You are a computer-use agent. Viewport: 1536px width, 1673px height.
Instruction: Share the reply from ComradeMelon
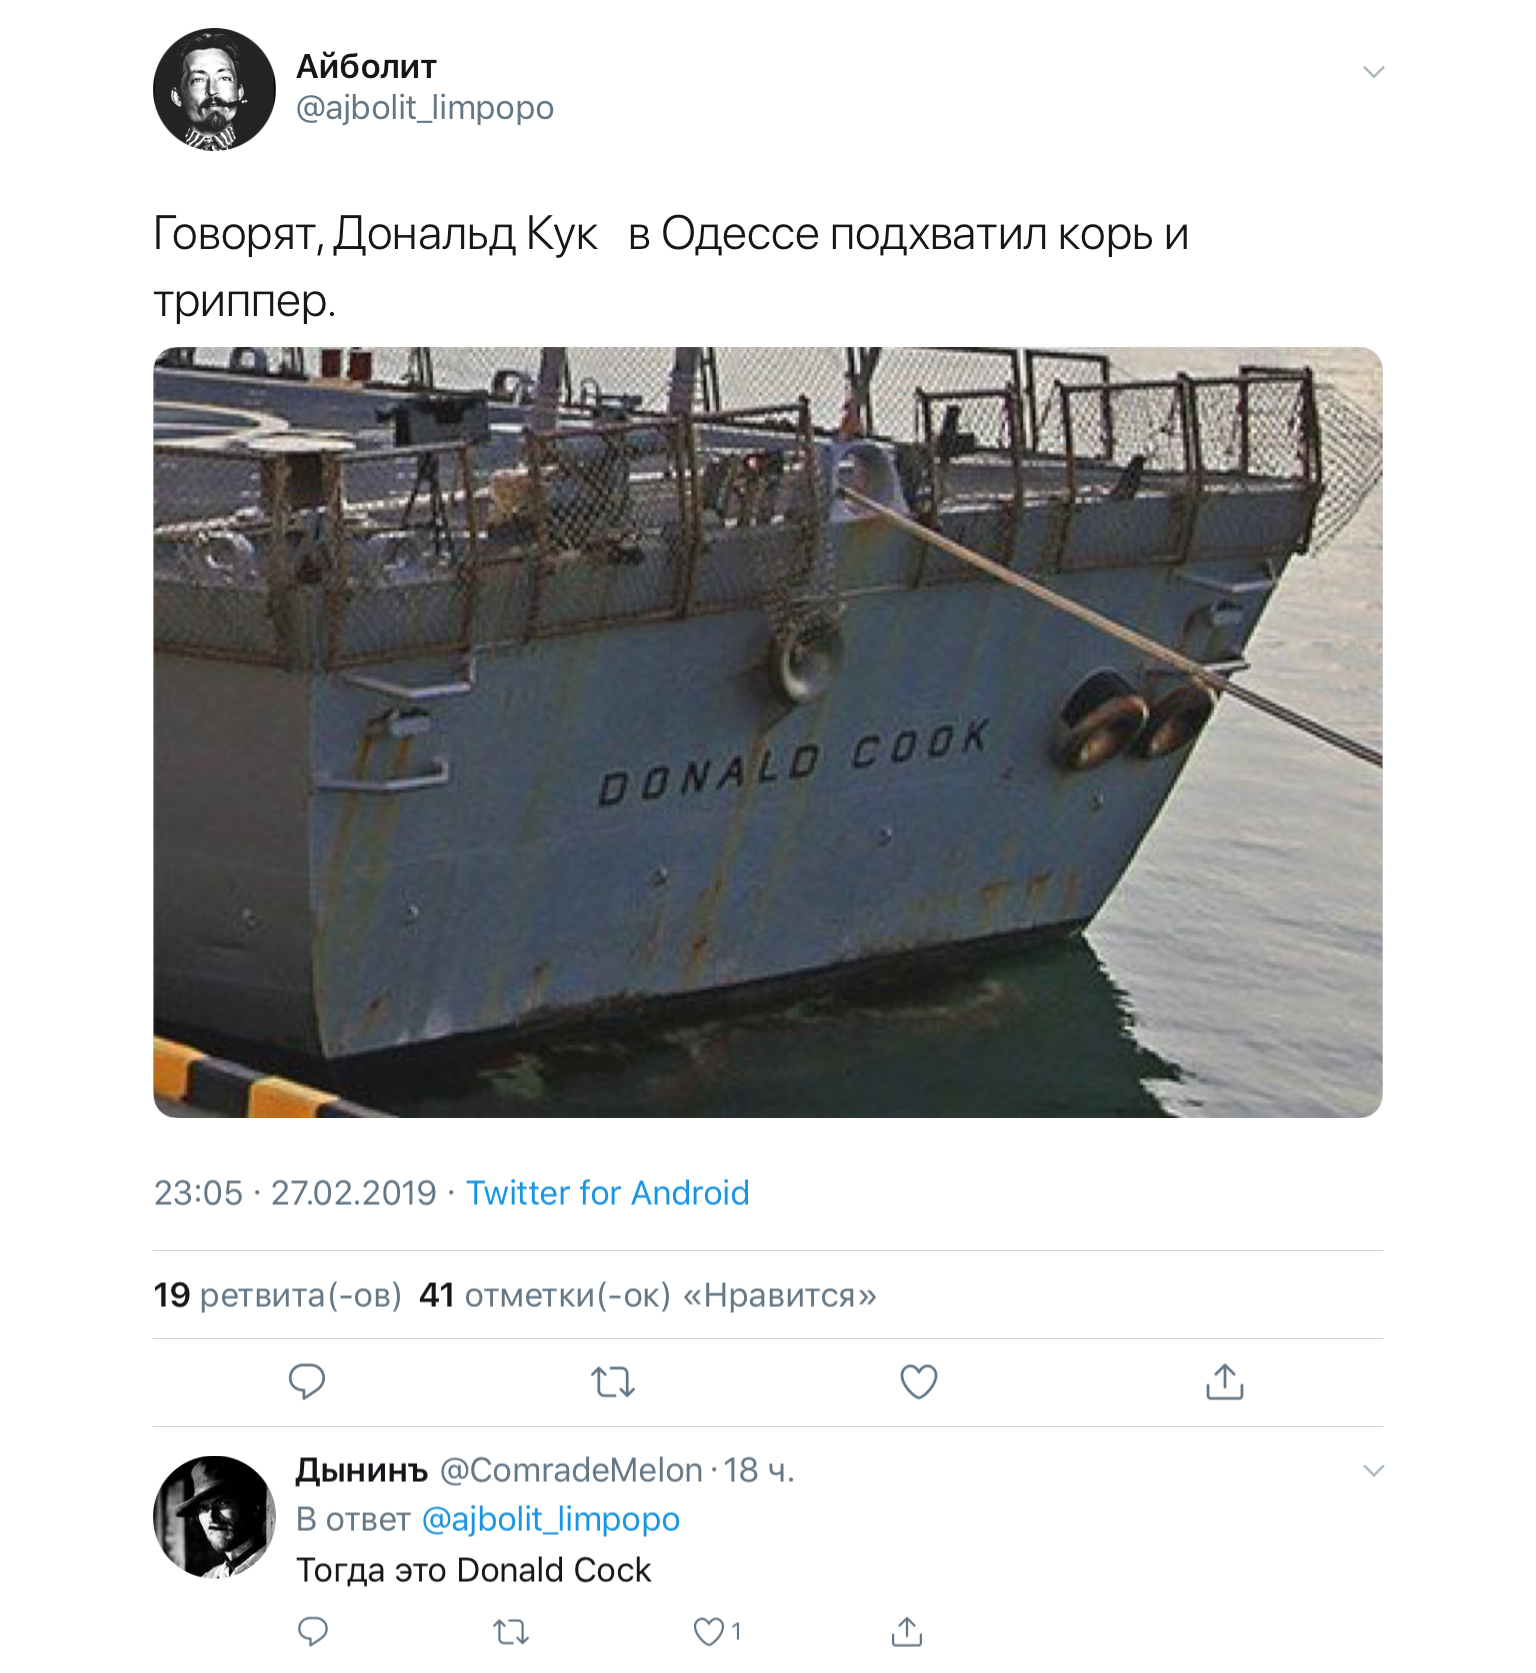tap(907, 1632)
